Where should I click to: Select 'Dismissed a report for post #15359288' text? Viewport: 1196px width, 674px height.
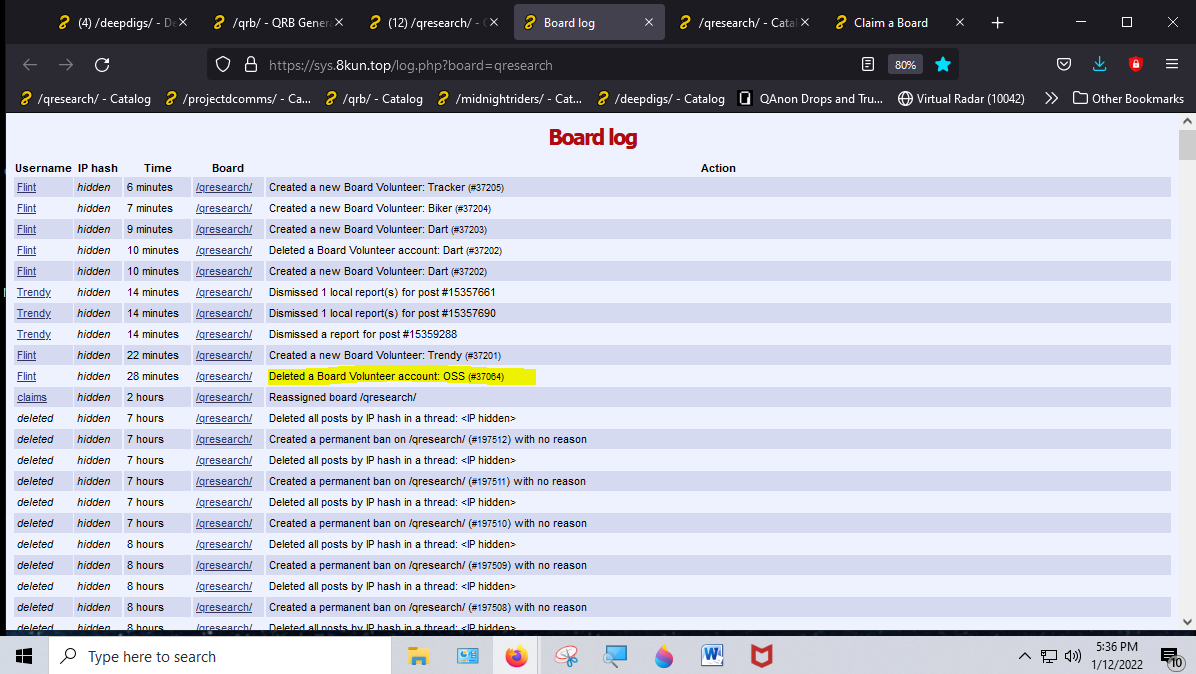pyautogui.click(x=363, y=335)
